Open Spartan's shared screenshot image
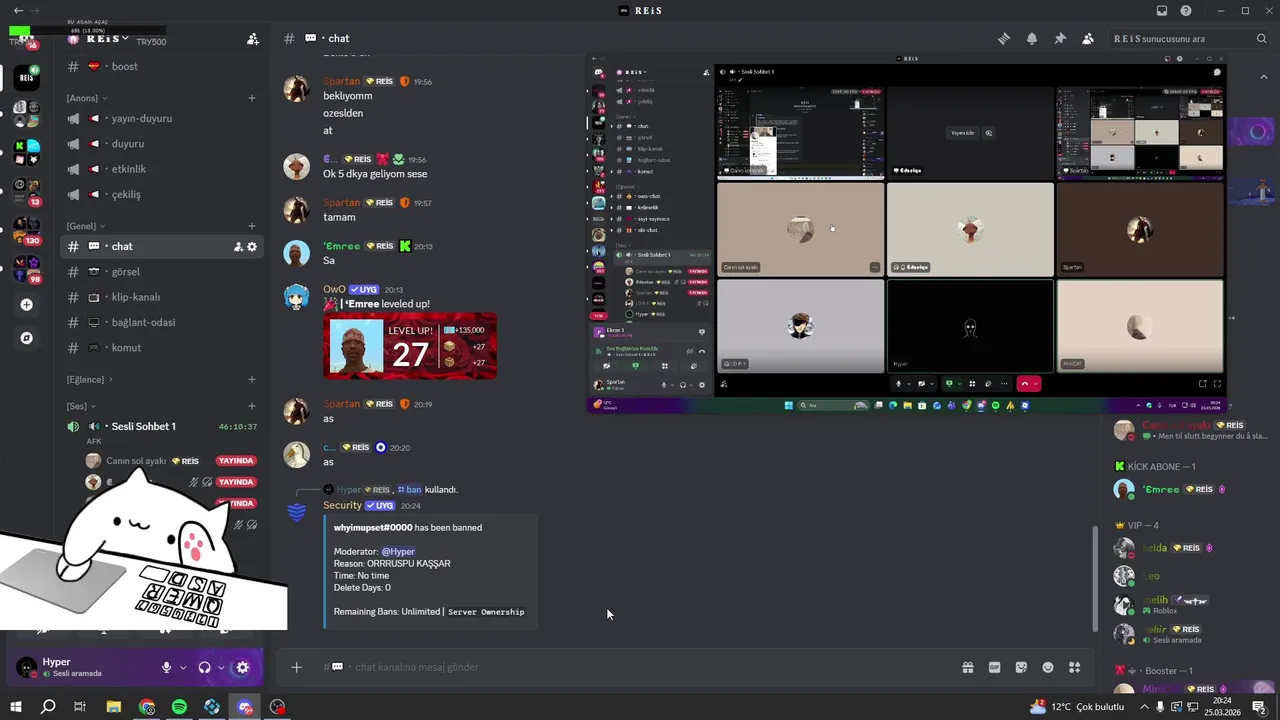 pyautogui.click(x=906, y=233)
